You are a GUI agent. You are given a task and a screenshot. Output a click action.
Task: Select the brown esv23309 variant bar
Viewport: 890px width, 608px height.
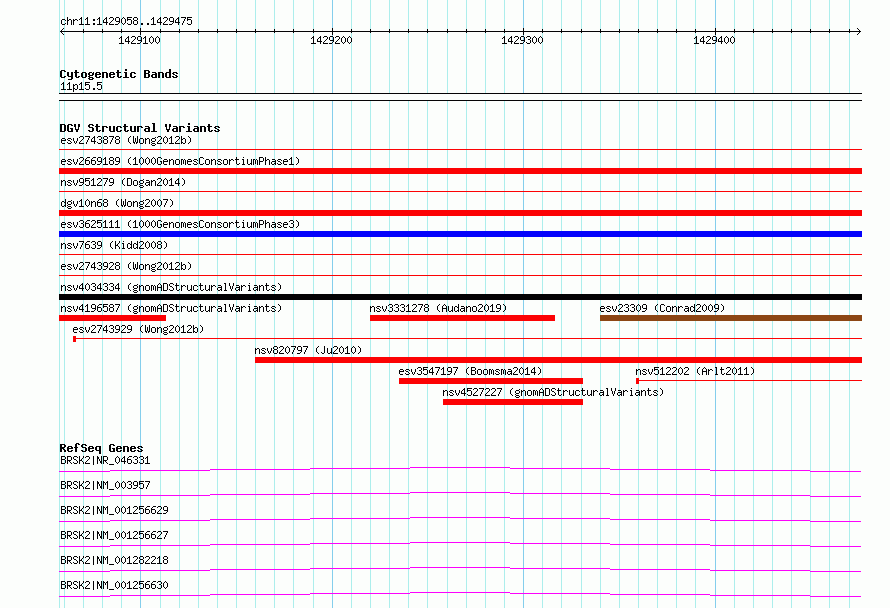731,318
